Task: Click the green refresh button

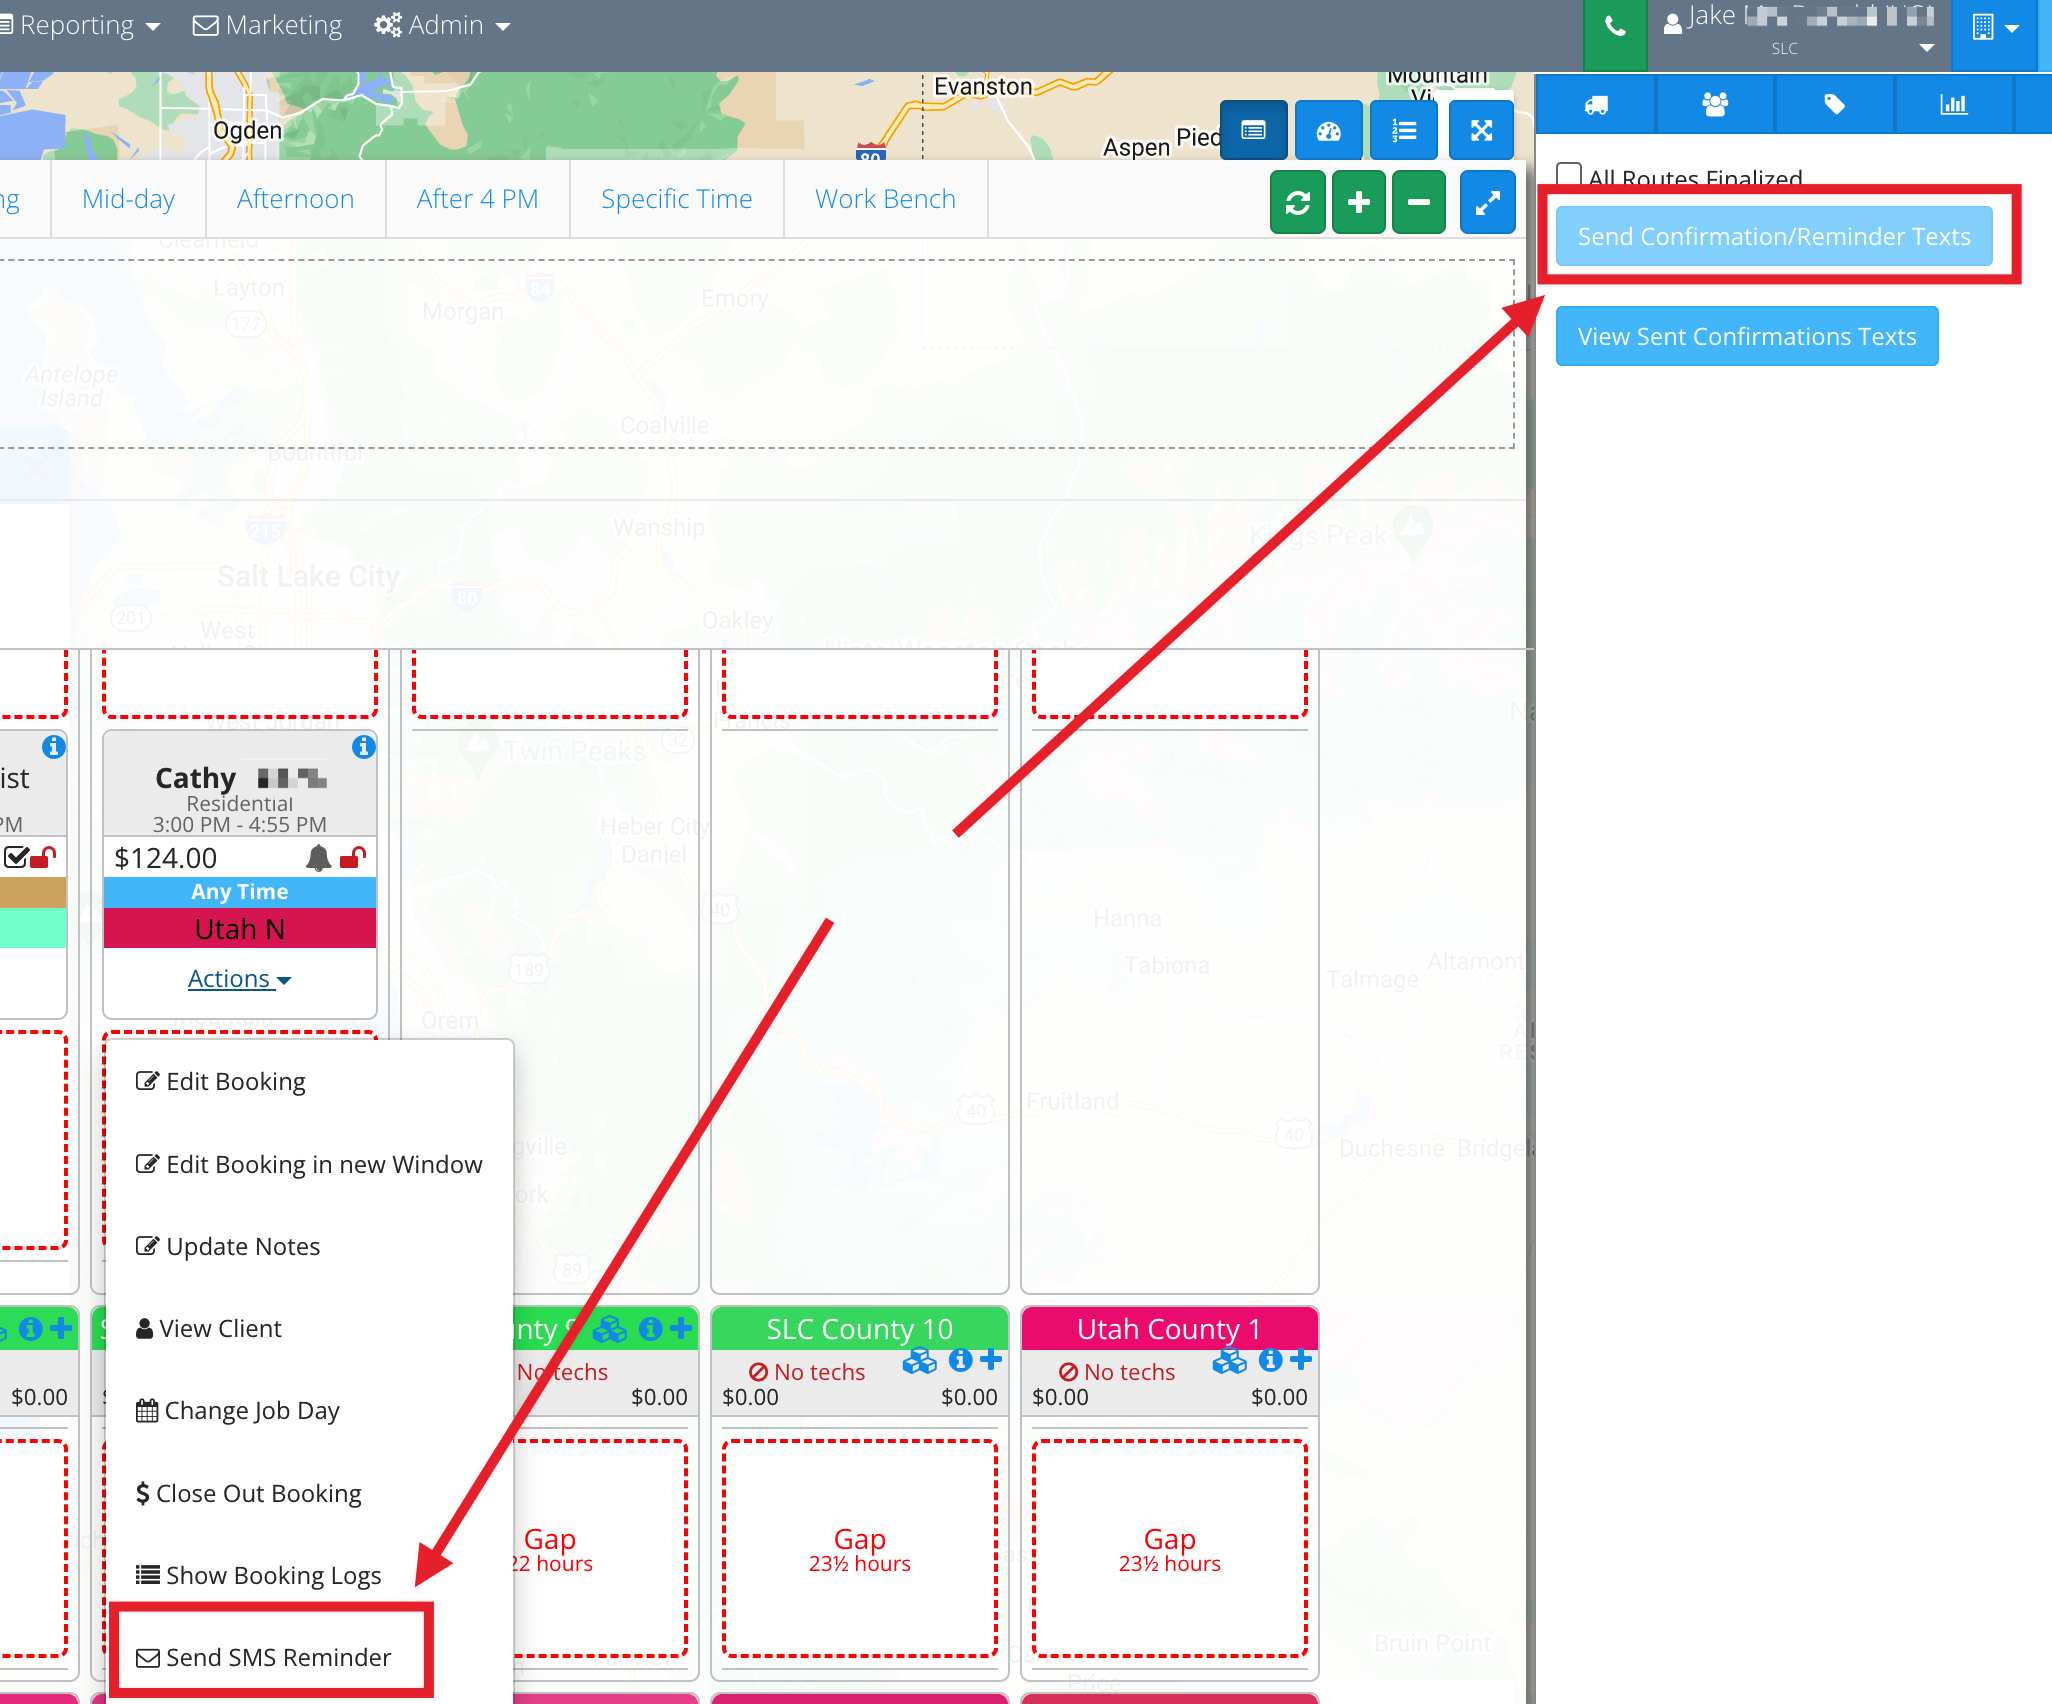Action: tap(1297, 203)
